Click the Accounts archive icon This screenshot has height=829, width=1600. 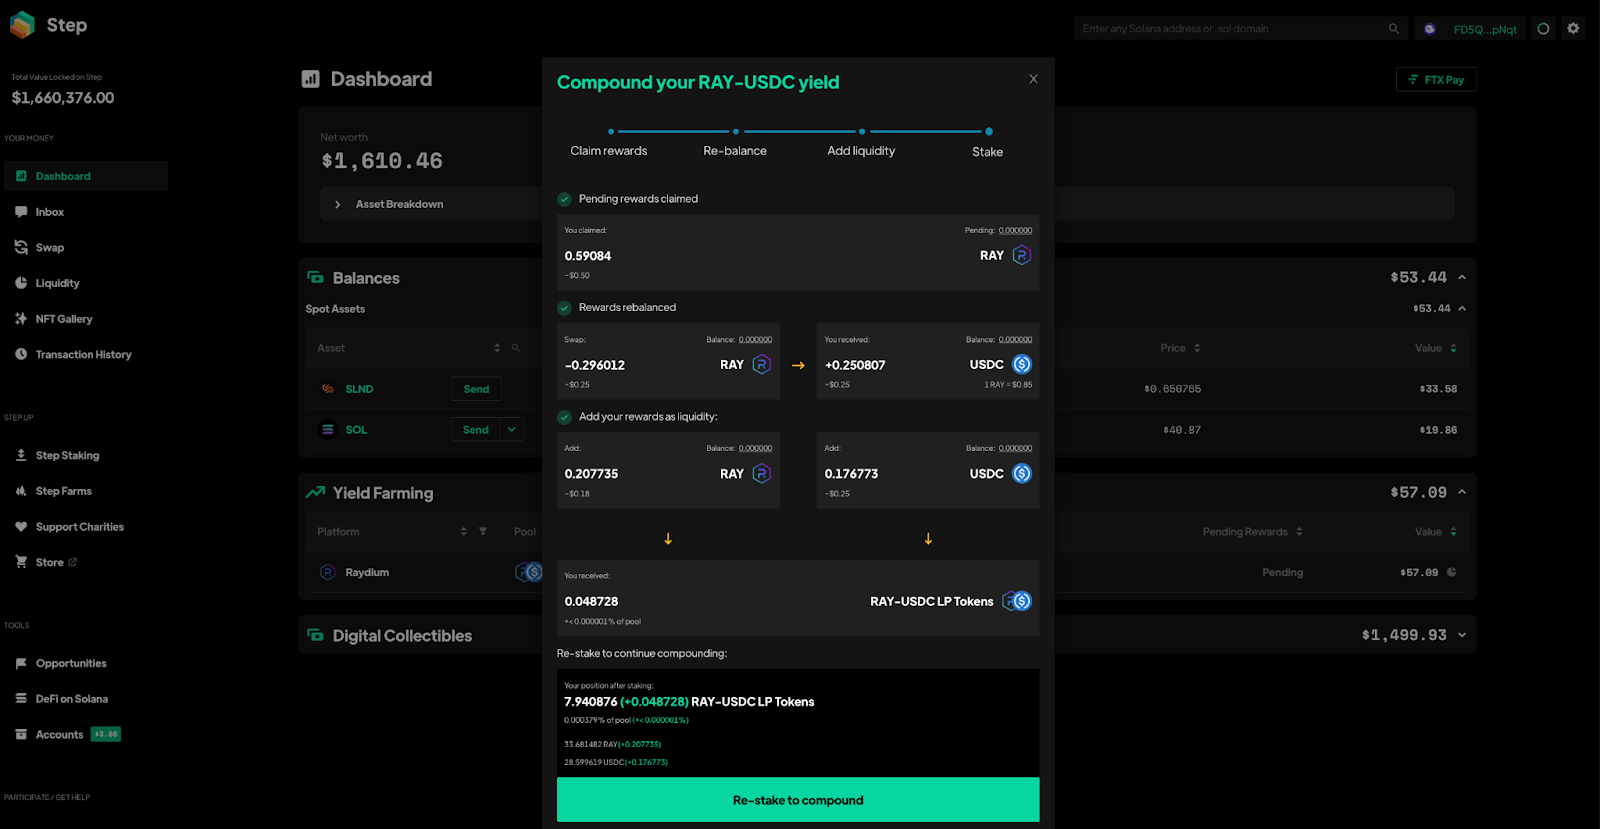pos(21,734)
